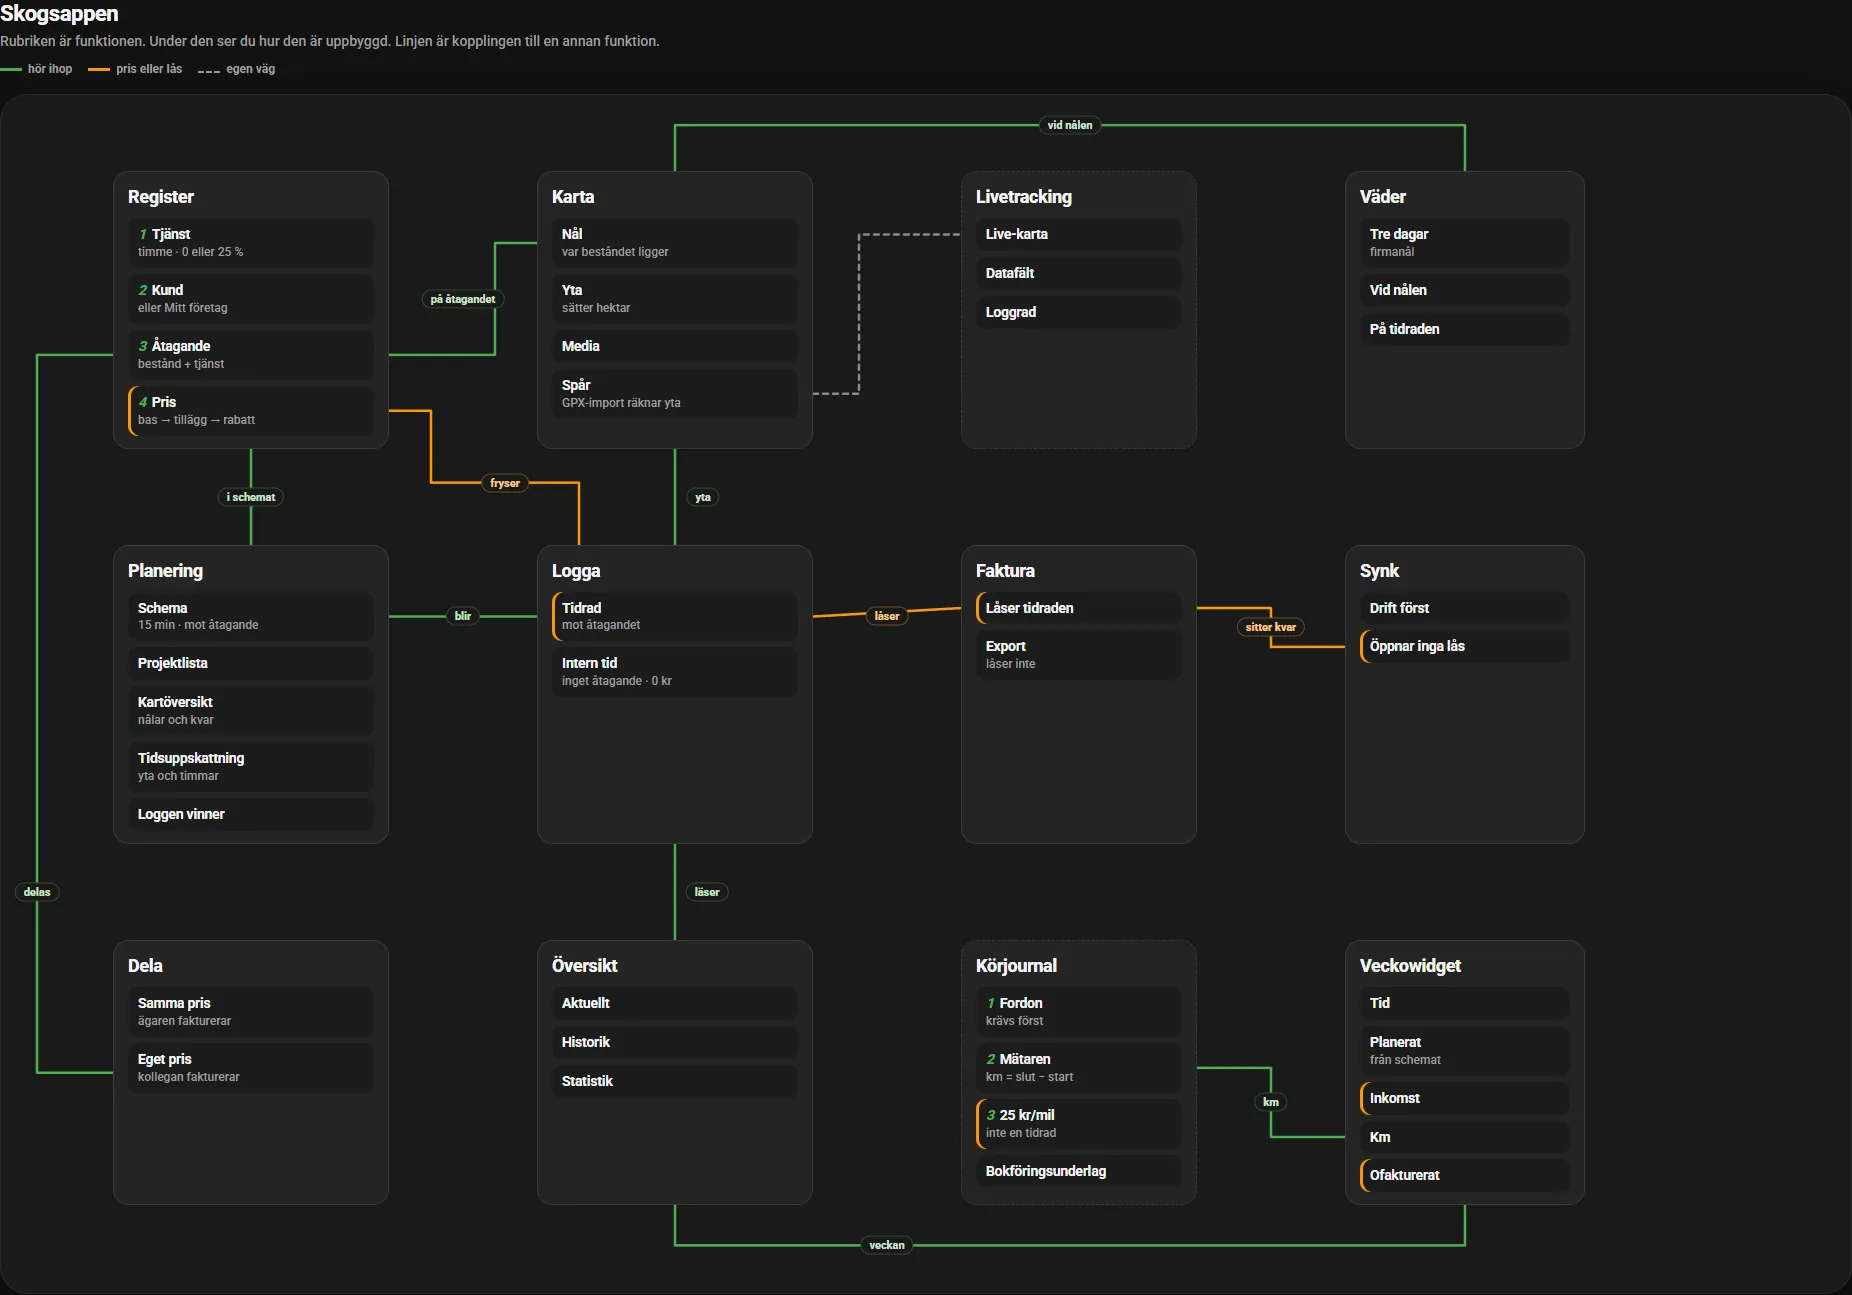
Task: Select Historik in Översikt
Action: [x=675, y=1042]
